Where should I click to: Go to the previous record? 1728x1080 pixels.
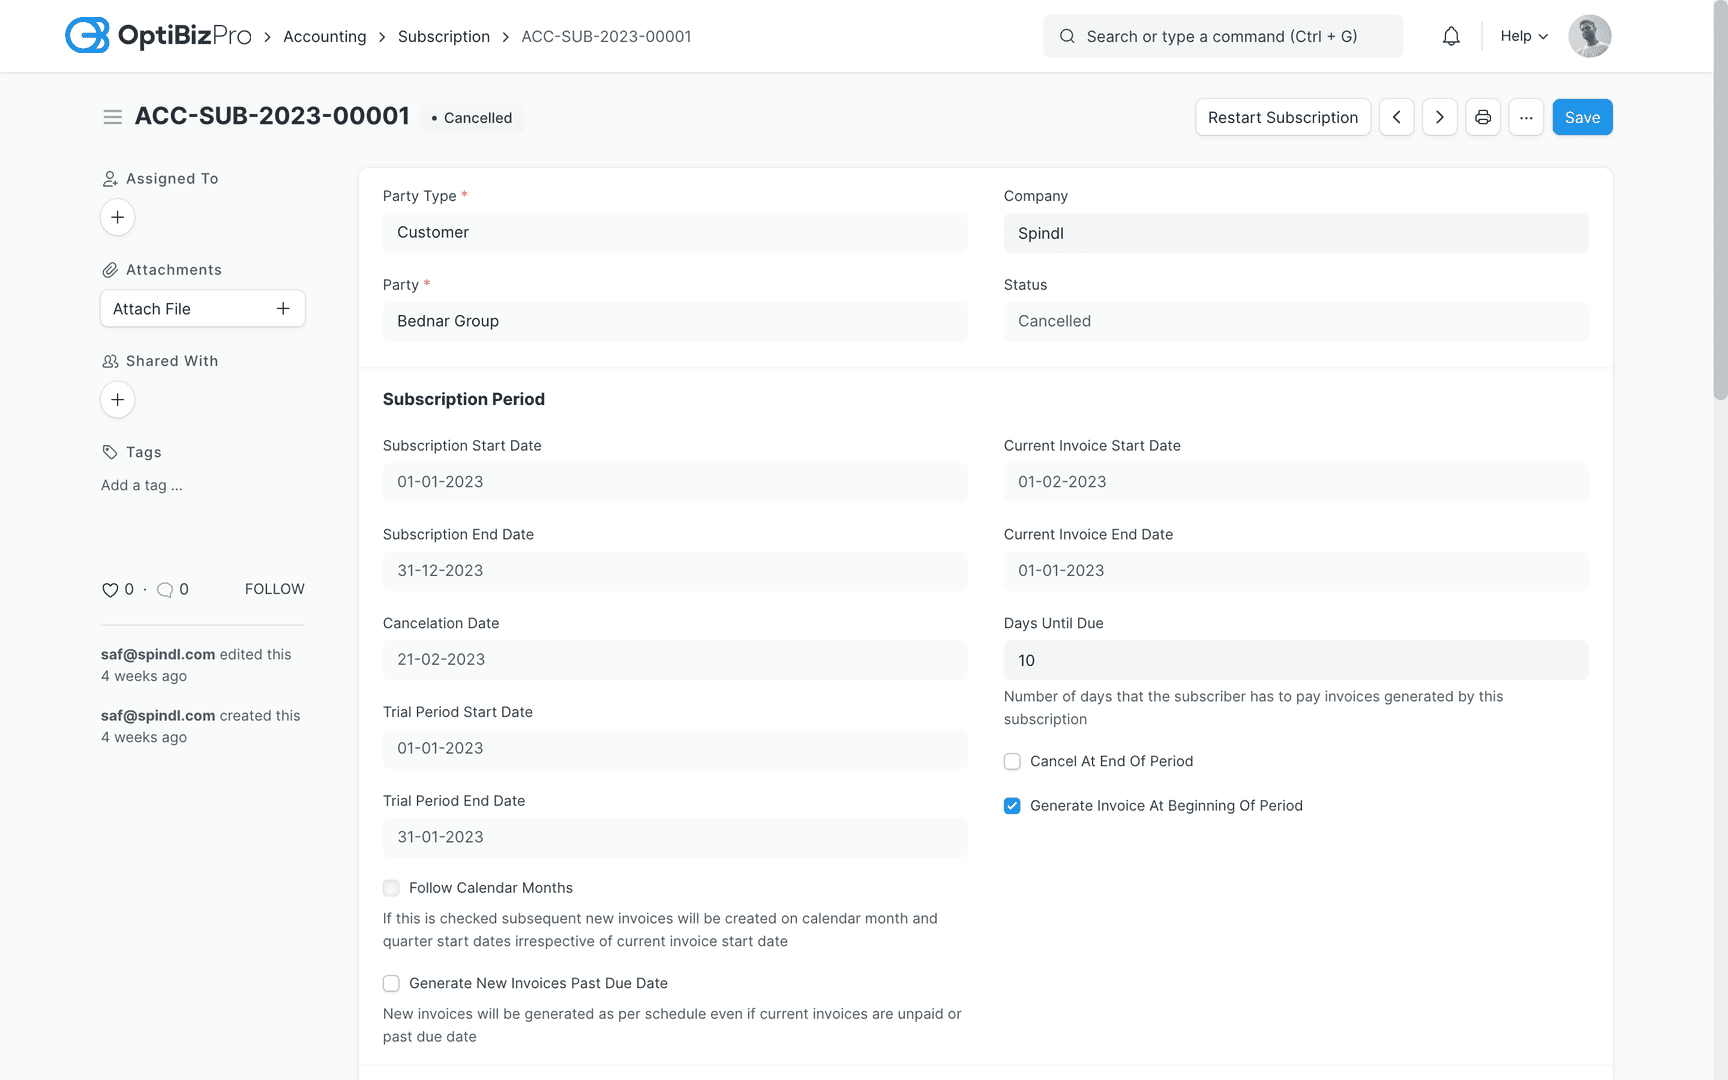tap(1397, 117)
